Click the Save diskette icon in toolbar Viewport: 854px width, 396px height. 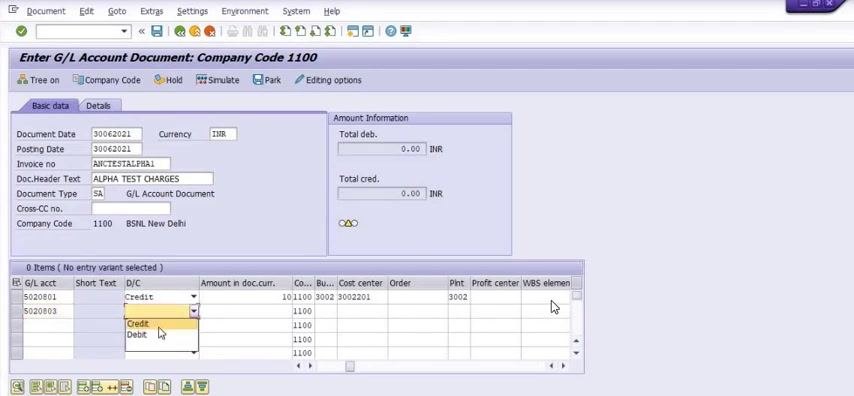tap(157, 32)
